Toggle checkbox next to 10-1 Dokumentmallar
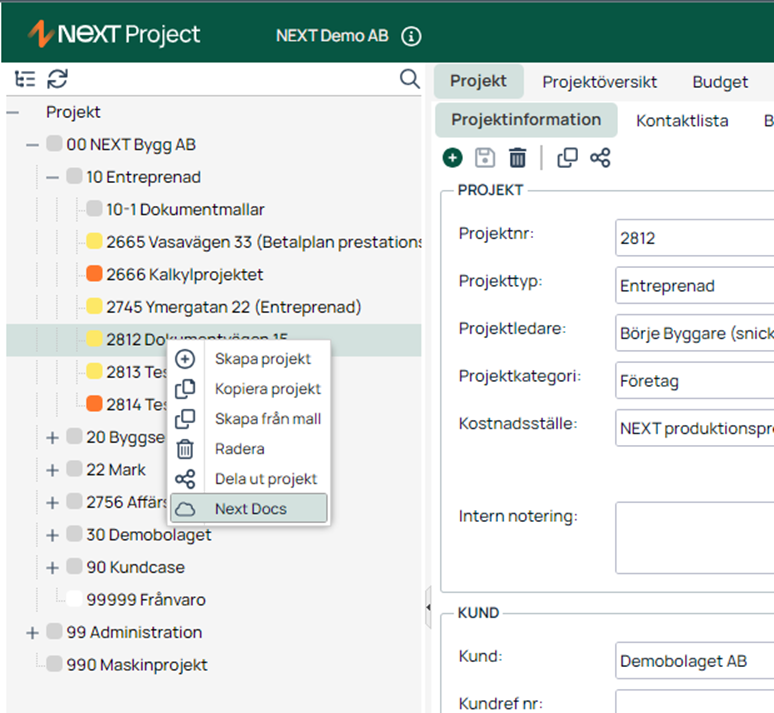Image resolution: width=774 pixels, height=713 pixels. (x=94, y=208)
